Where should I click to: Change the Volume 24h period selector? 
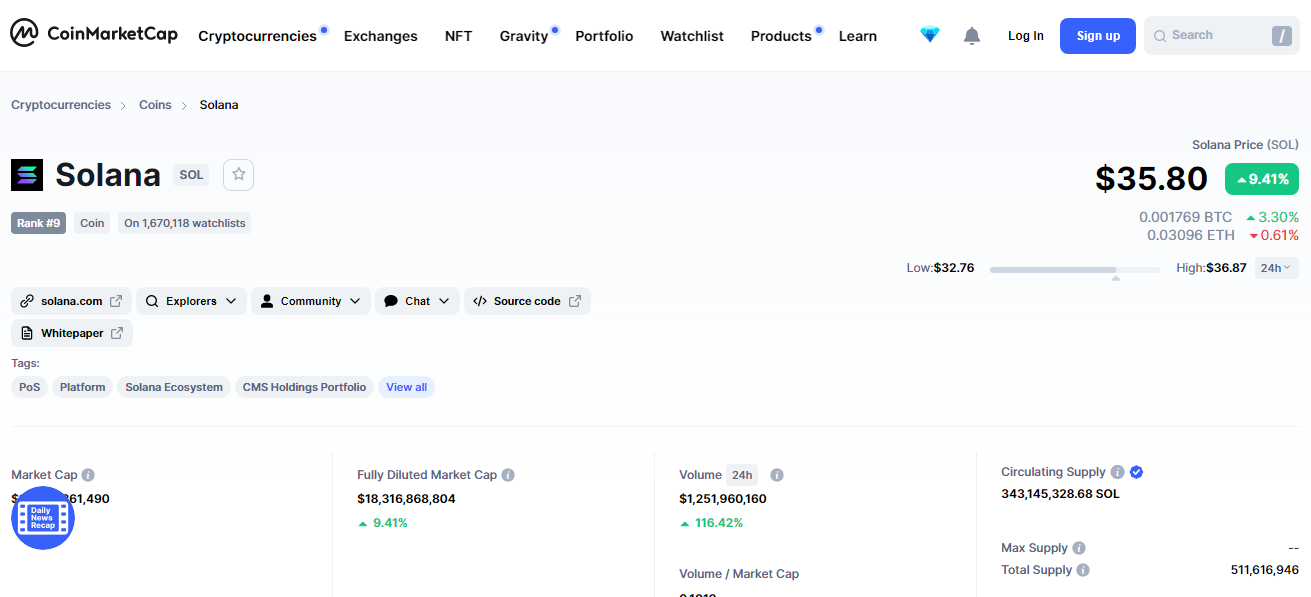pos(742,475)
